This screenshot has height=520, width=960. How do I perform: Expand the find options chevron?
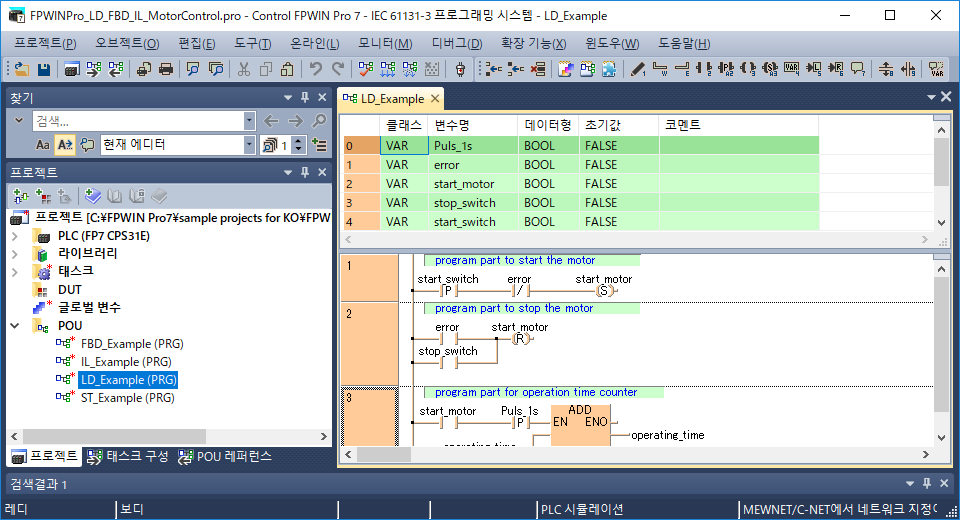pyautogui.click(x=19, y=120)
